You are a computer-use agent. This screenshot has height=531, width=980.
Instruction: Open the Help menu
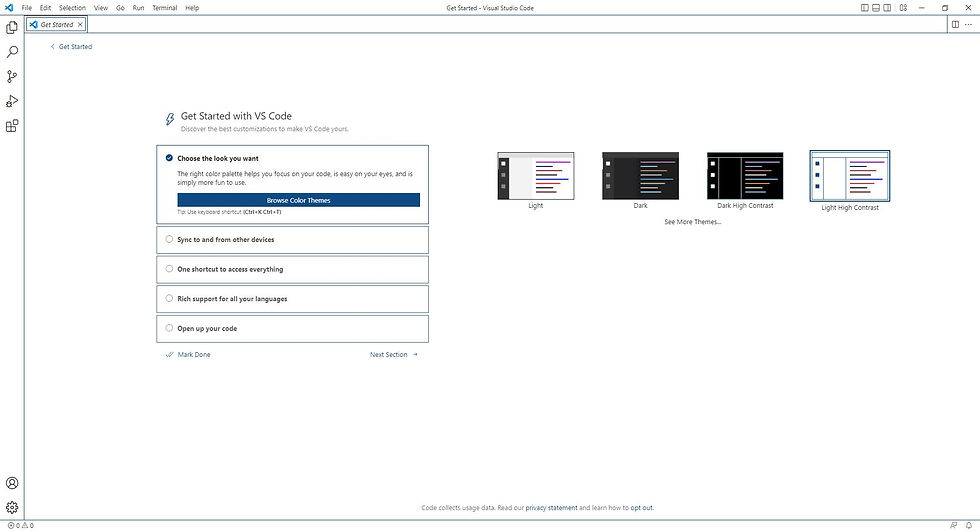coord(192,7)
